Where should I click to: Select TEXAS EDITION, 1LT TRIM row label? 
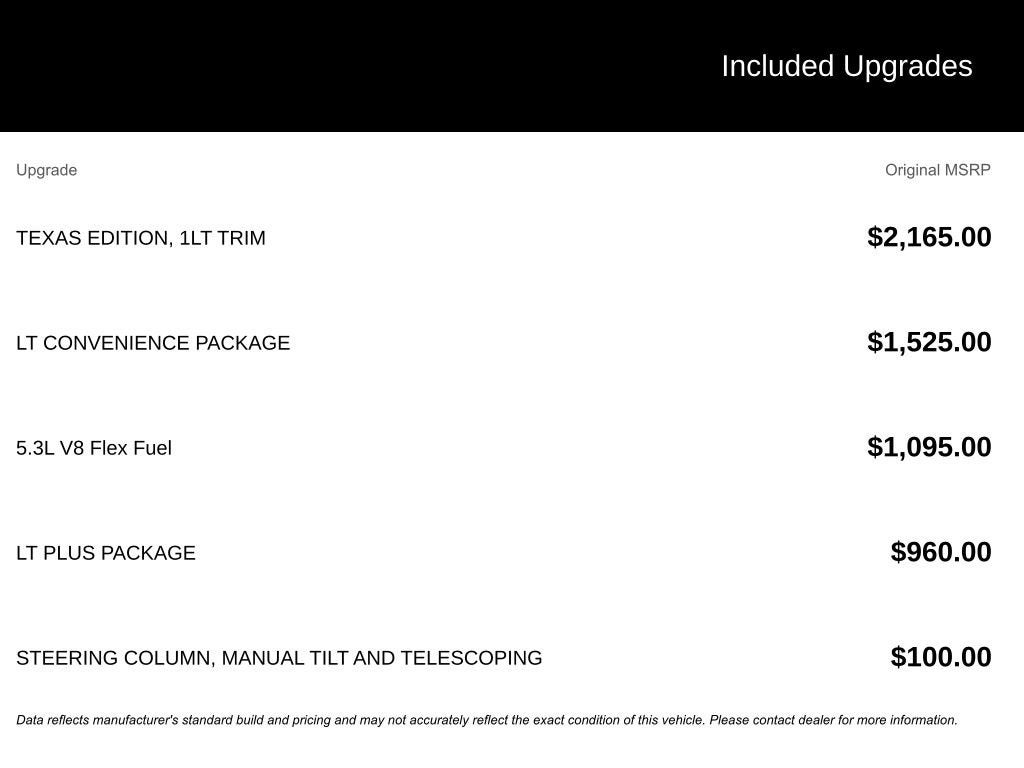coord(141,238)
